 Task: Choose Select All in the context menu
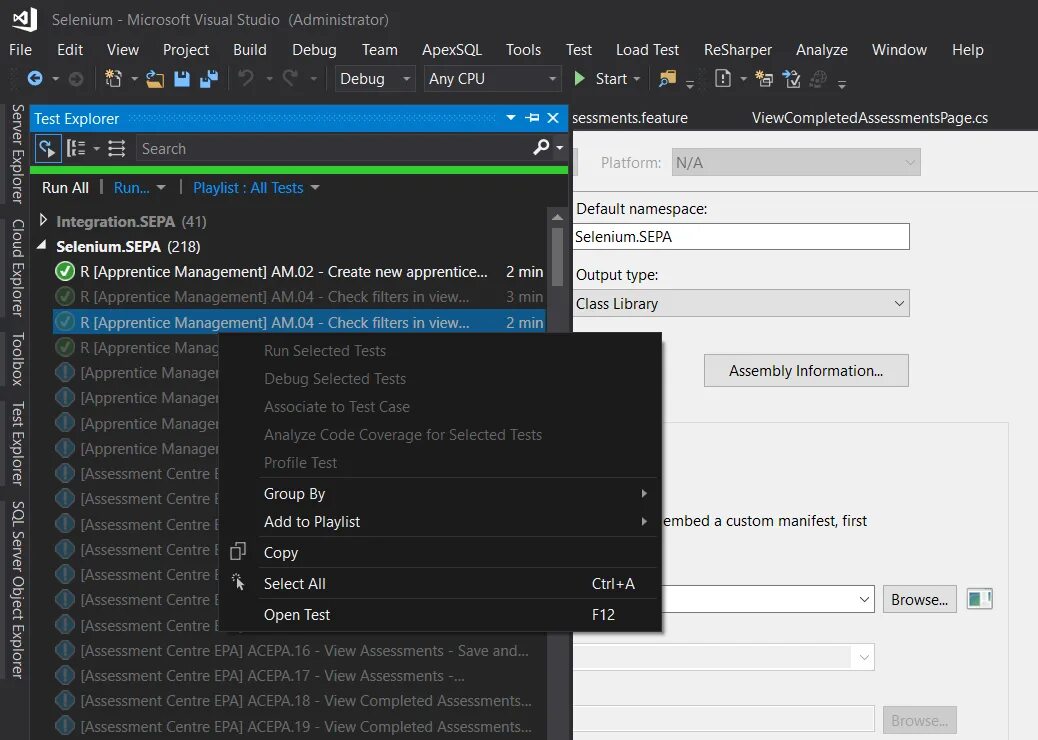440,583
